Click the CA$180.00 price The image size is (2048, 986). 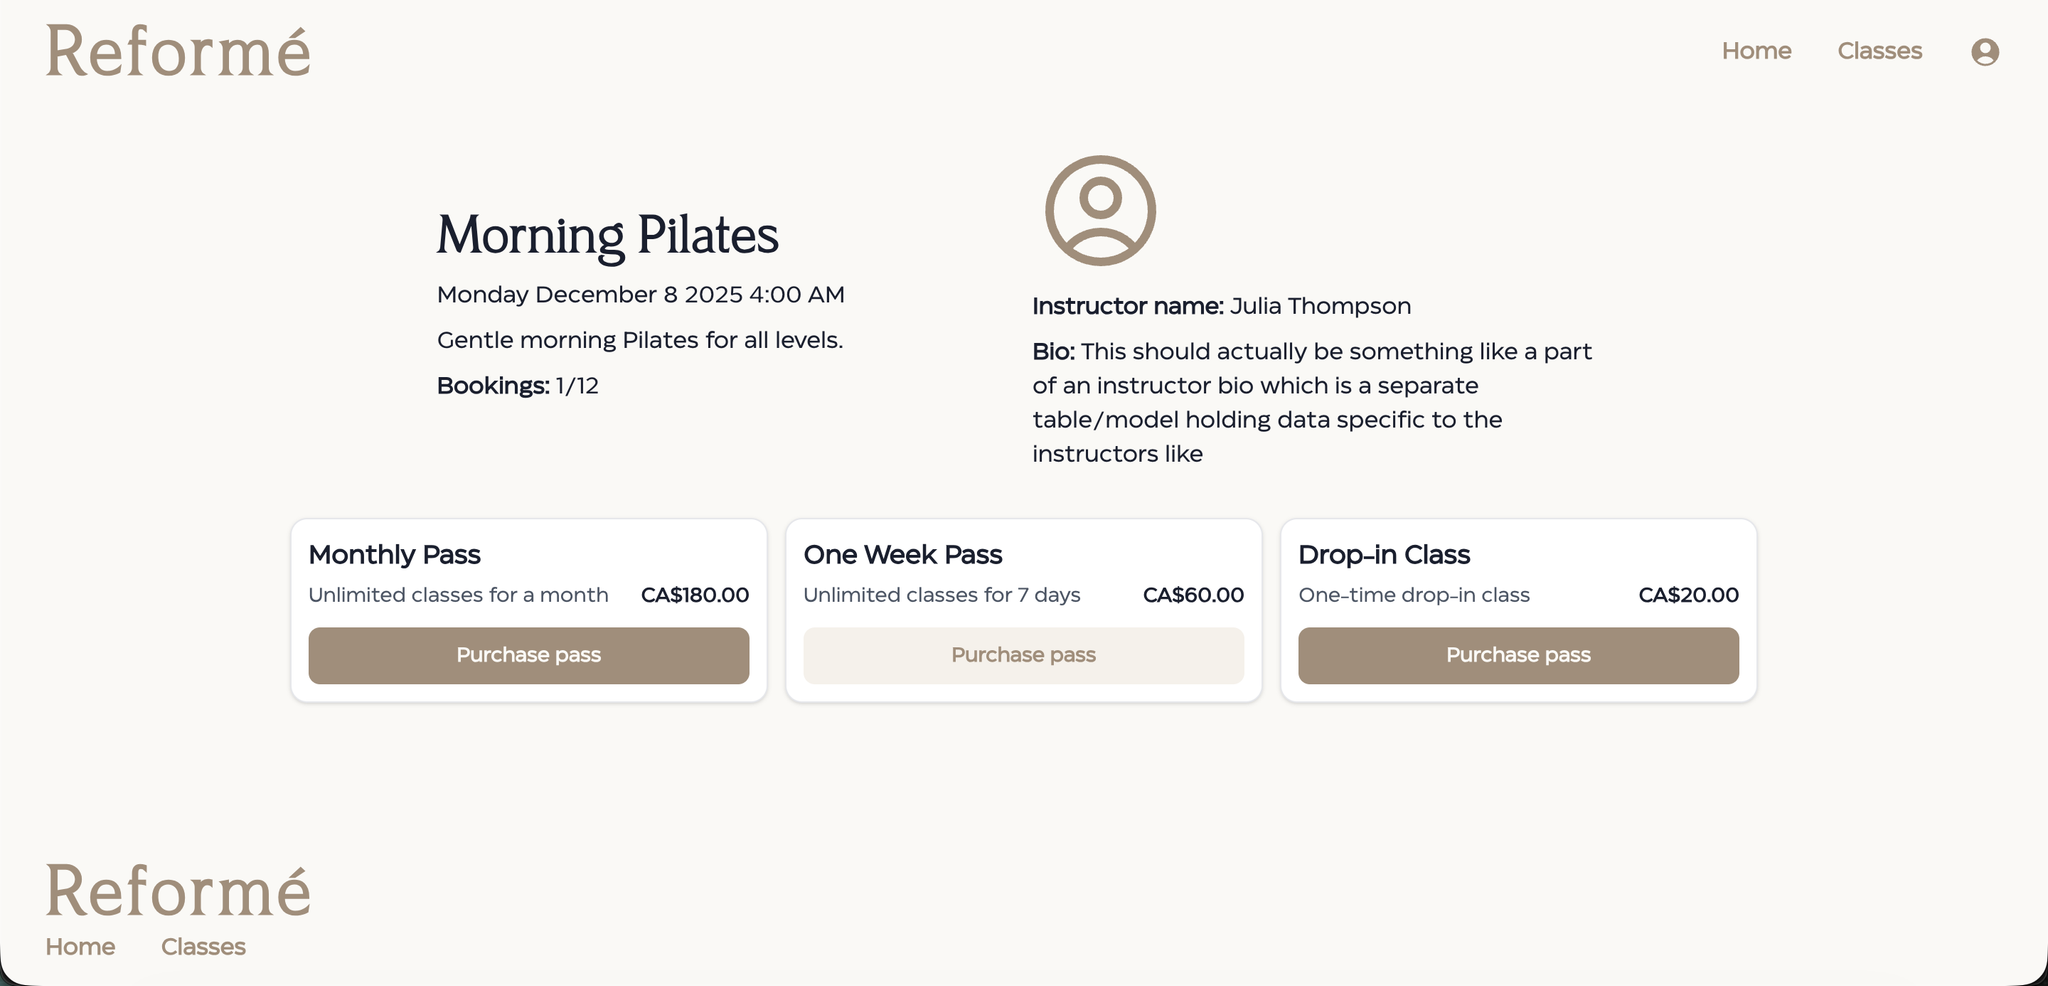pos(694,595)
